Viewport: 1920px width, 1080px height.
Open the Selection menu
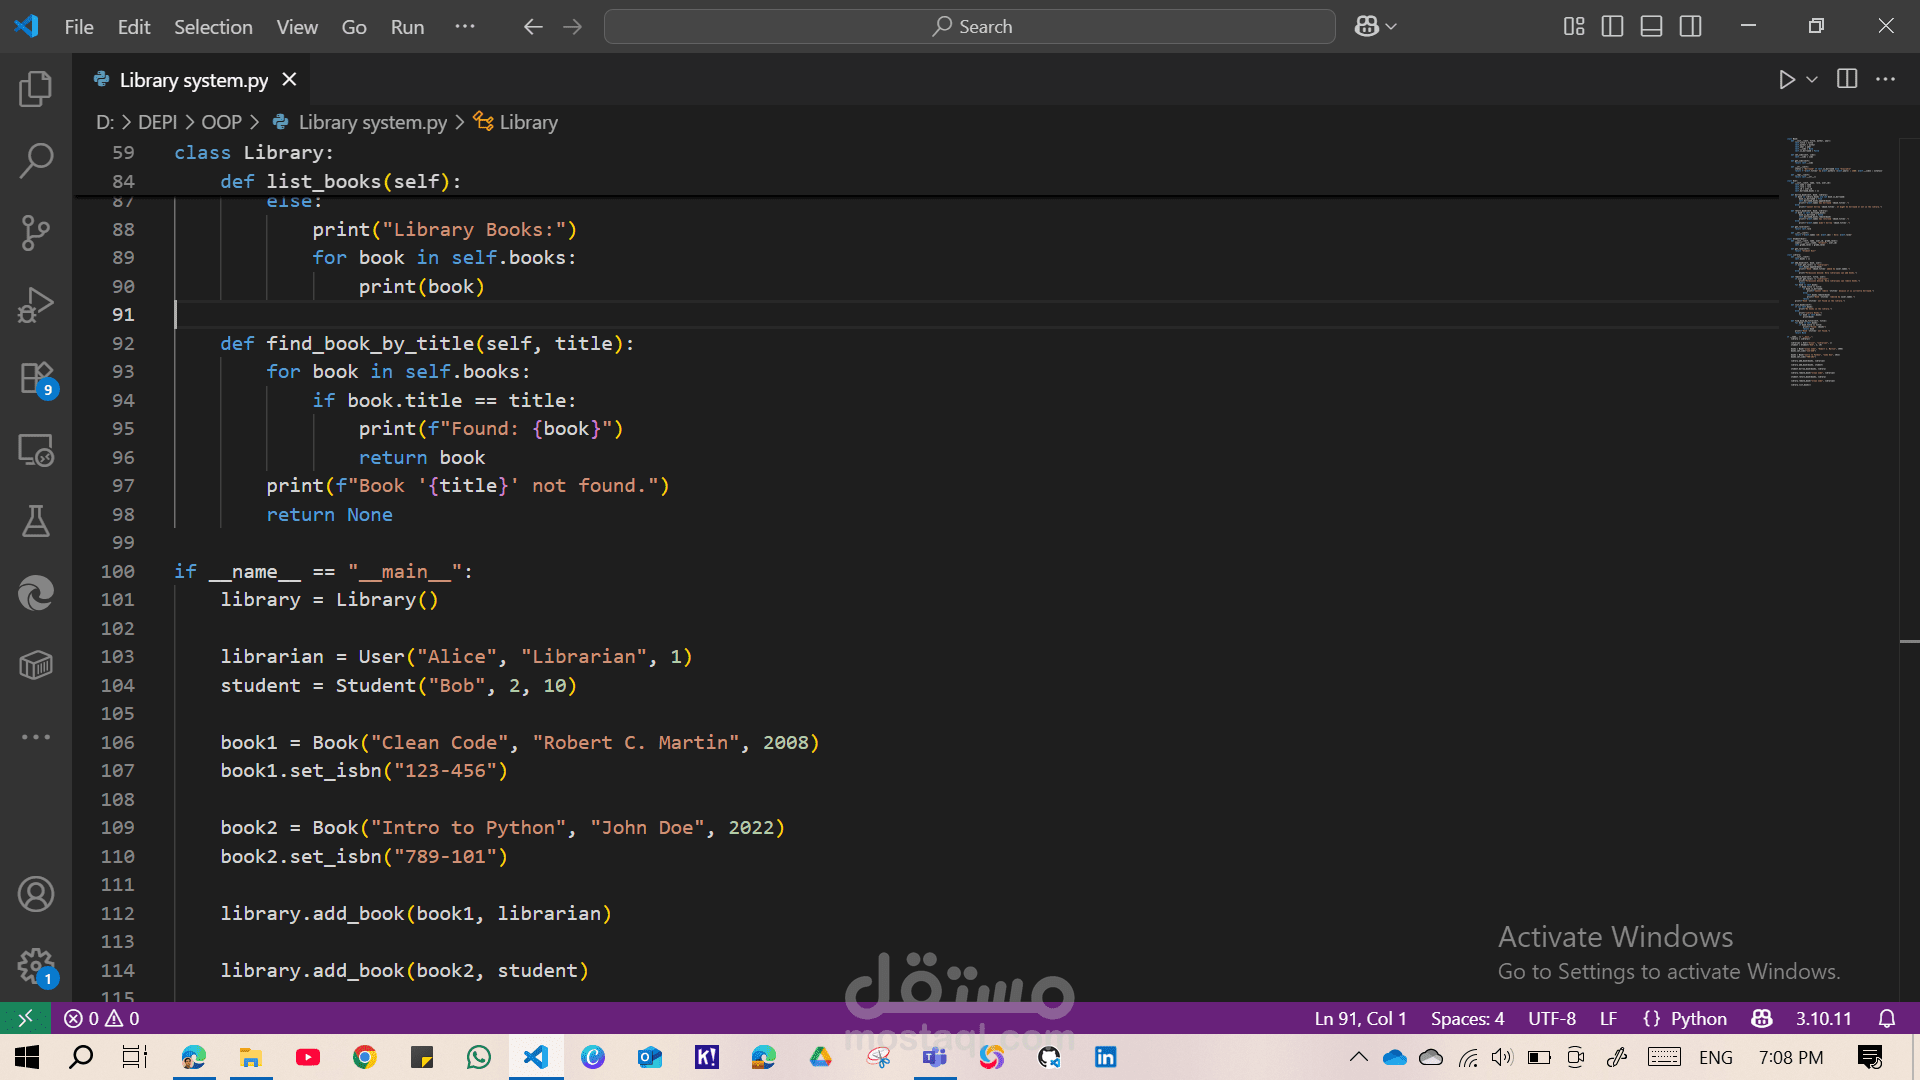(213, 27)
